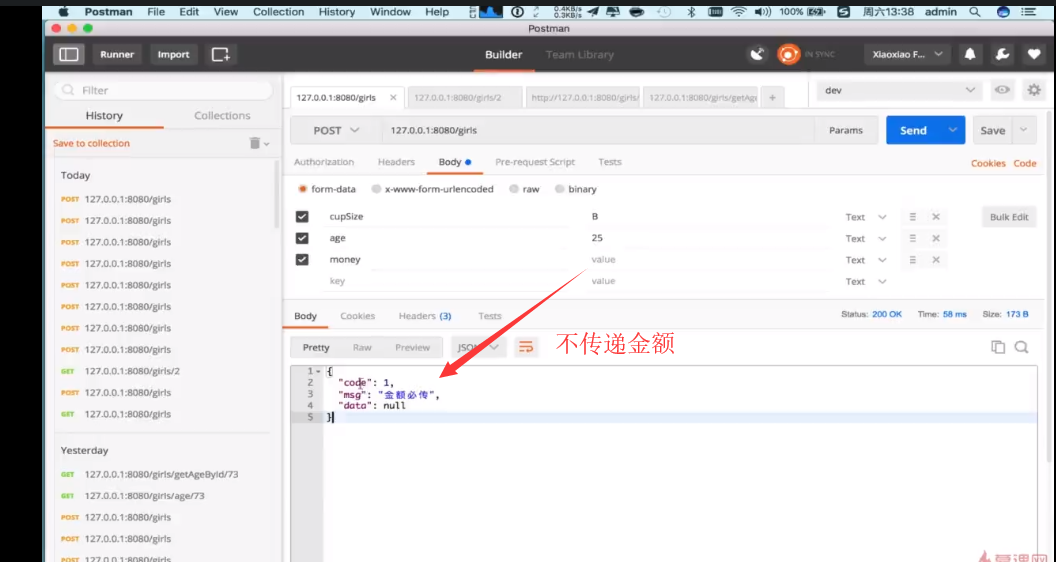The height and width of the screenshot is (562, 1056).
Task: Open the notifications bell
Action: pos(970,55)
